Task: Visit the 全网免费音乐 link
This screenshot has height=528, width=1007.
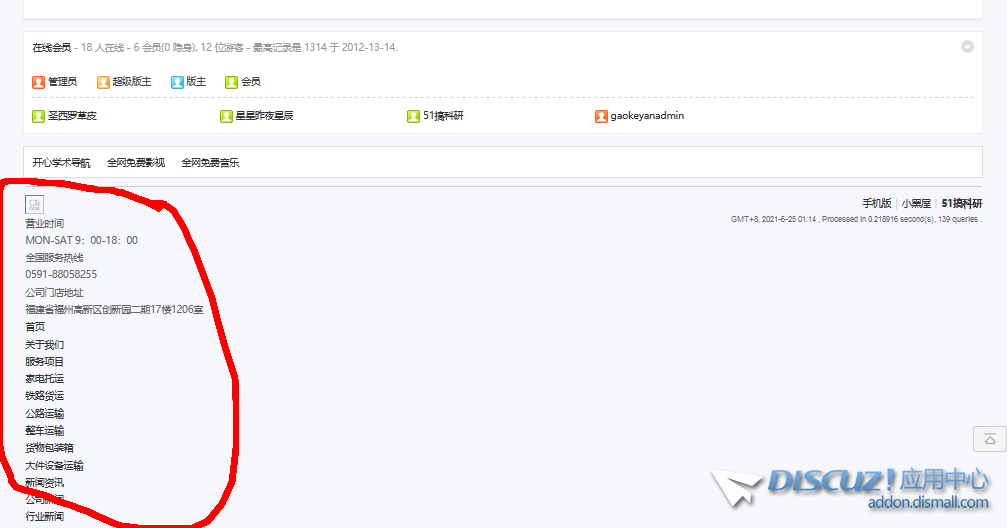Action: click(210, 162)
